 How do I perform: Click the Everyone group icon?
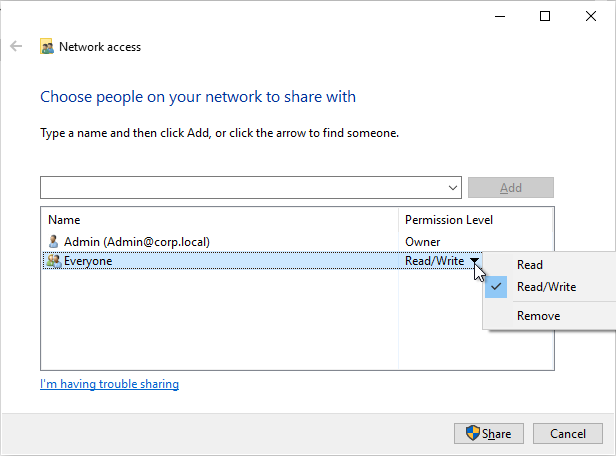[54, 261]
